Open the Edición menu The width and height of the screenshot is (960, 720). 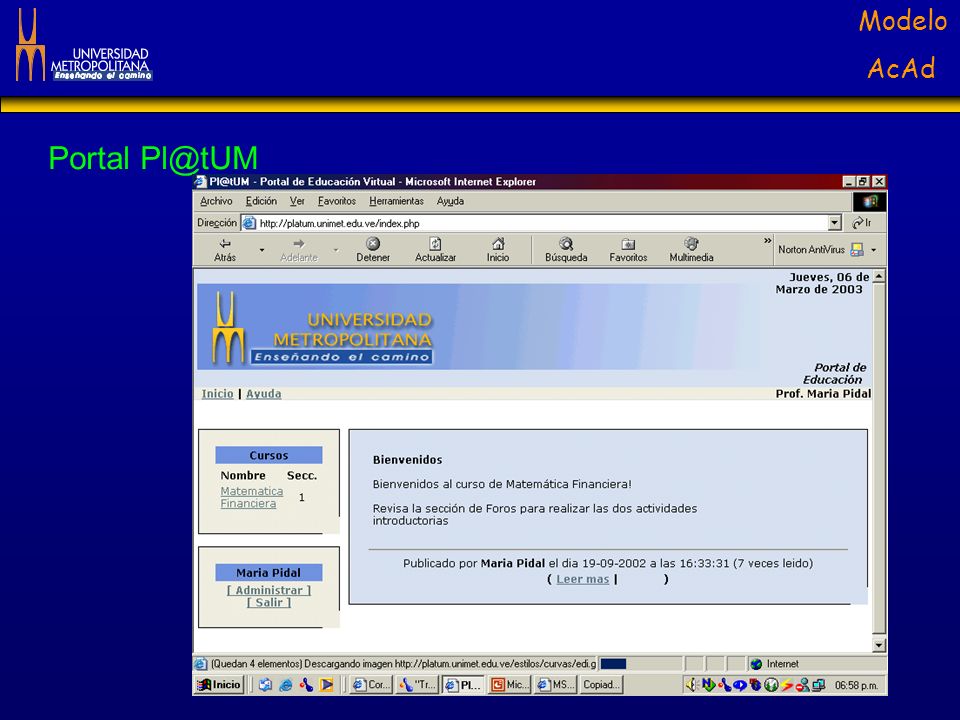[261, 201]
